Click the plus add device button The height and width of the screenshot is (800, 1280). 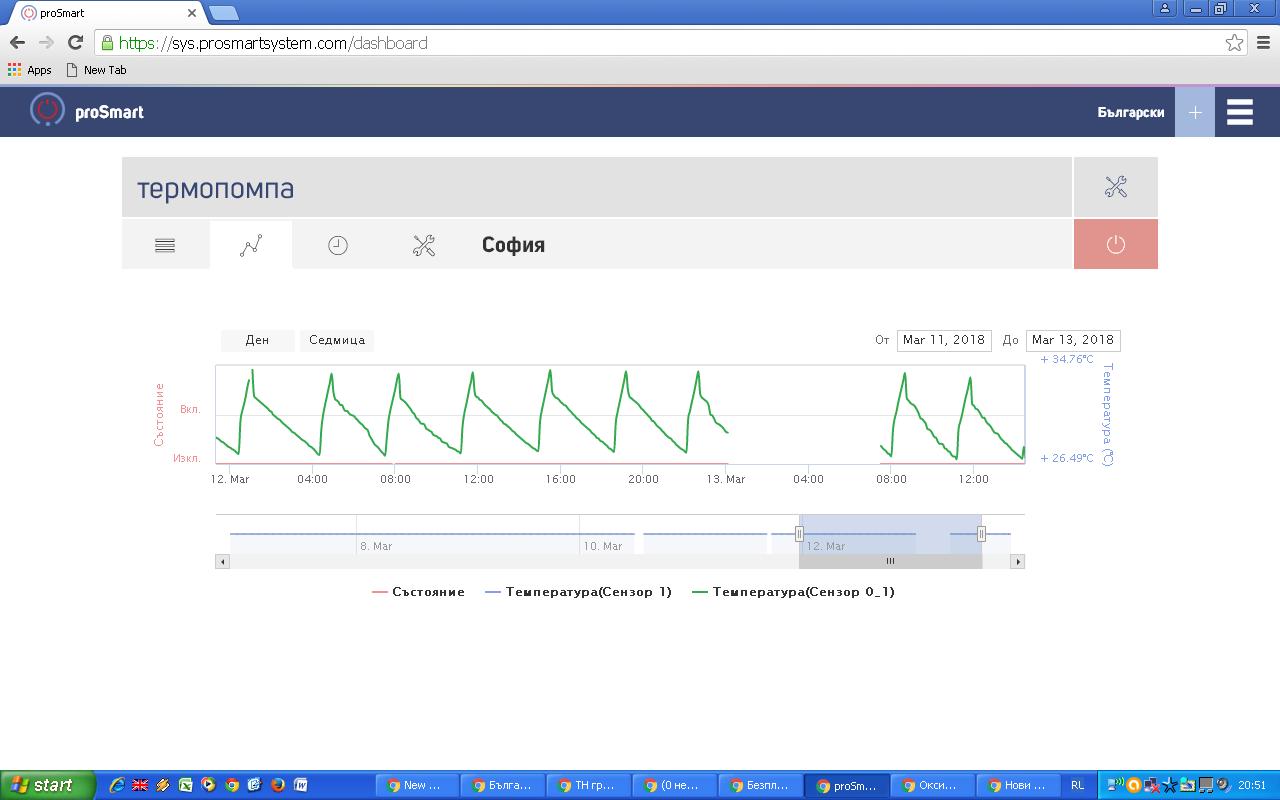click(x=1194, y=112)
